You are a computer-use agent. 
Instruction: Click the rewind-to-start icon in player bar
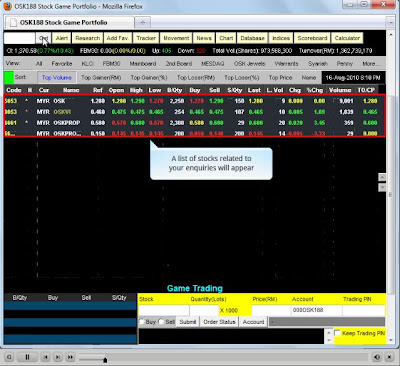pos(9,357)
